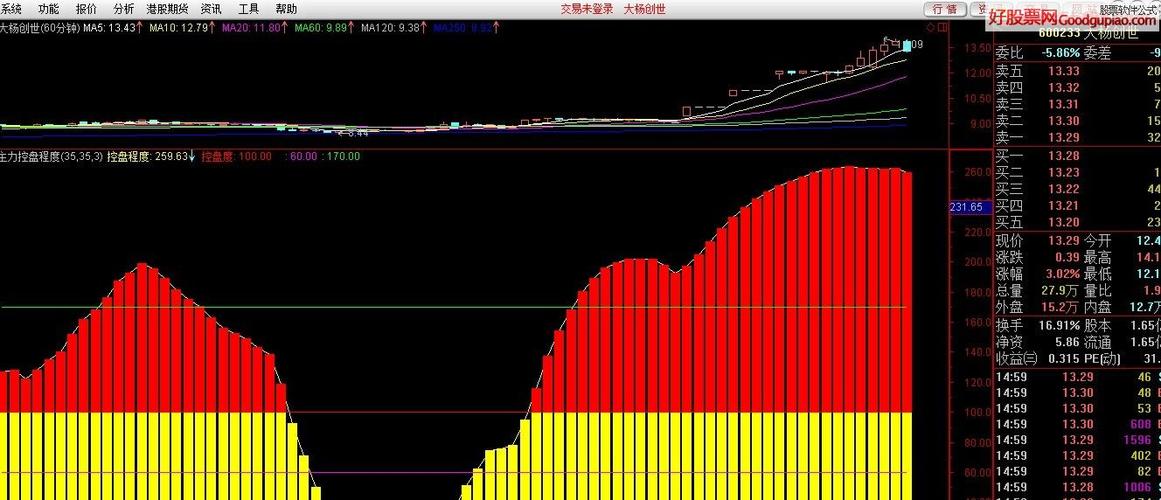Click the 委比 -5.86% row
This screenshot has height=500, width=1161.
(x=1077, y=53)
